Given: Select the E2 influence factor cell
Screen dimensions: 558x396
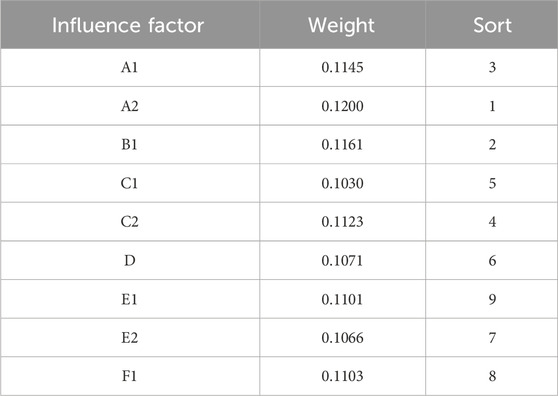Looking at the screenshot, I should point(130,338).
